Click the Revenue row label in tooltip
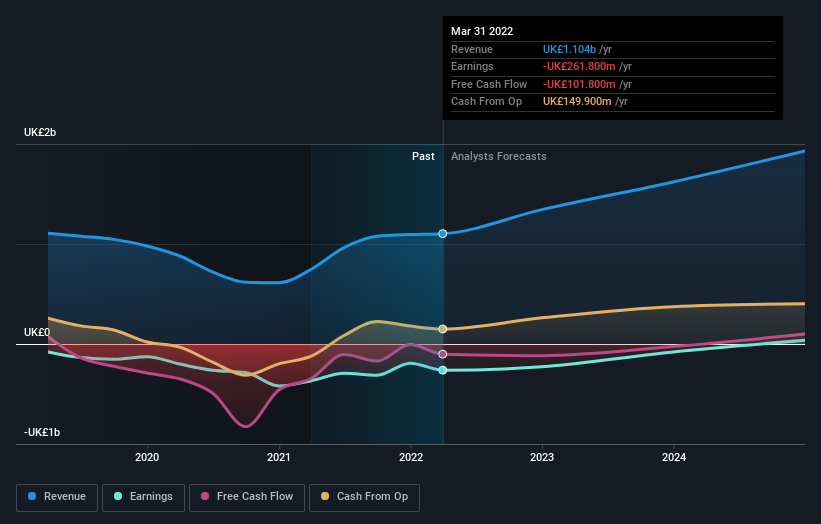The height and width of the screenshot is (524, 821). tap(472, 49)
